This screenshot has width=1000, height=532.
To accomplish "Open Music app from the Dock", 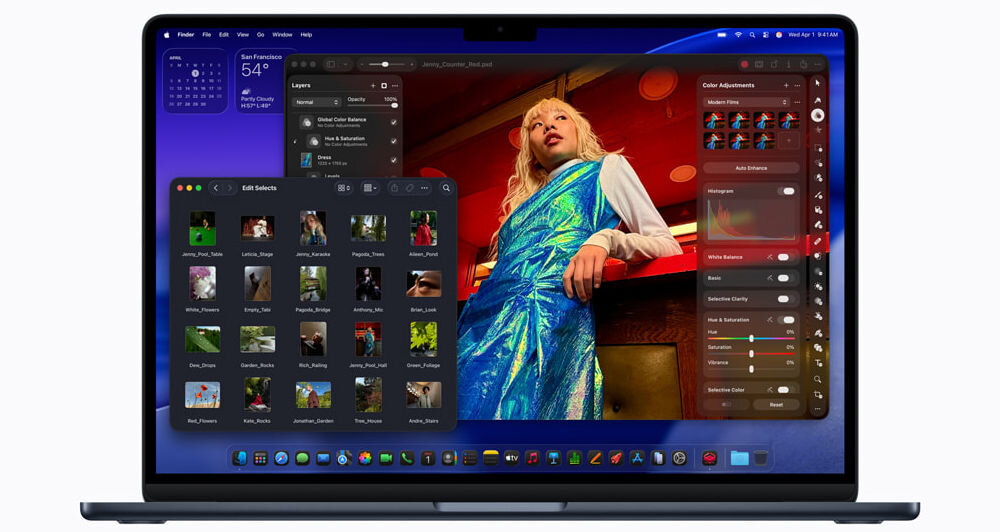I will coord(532,458).
